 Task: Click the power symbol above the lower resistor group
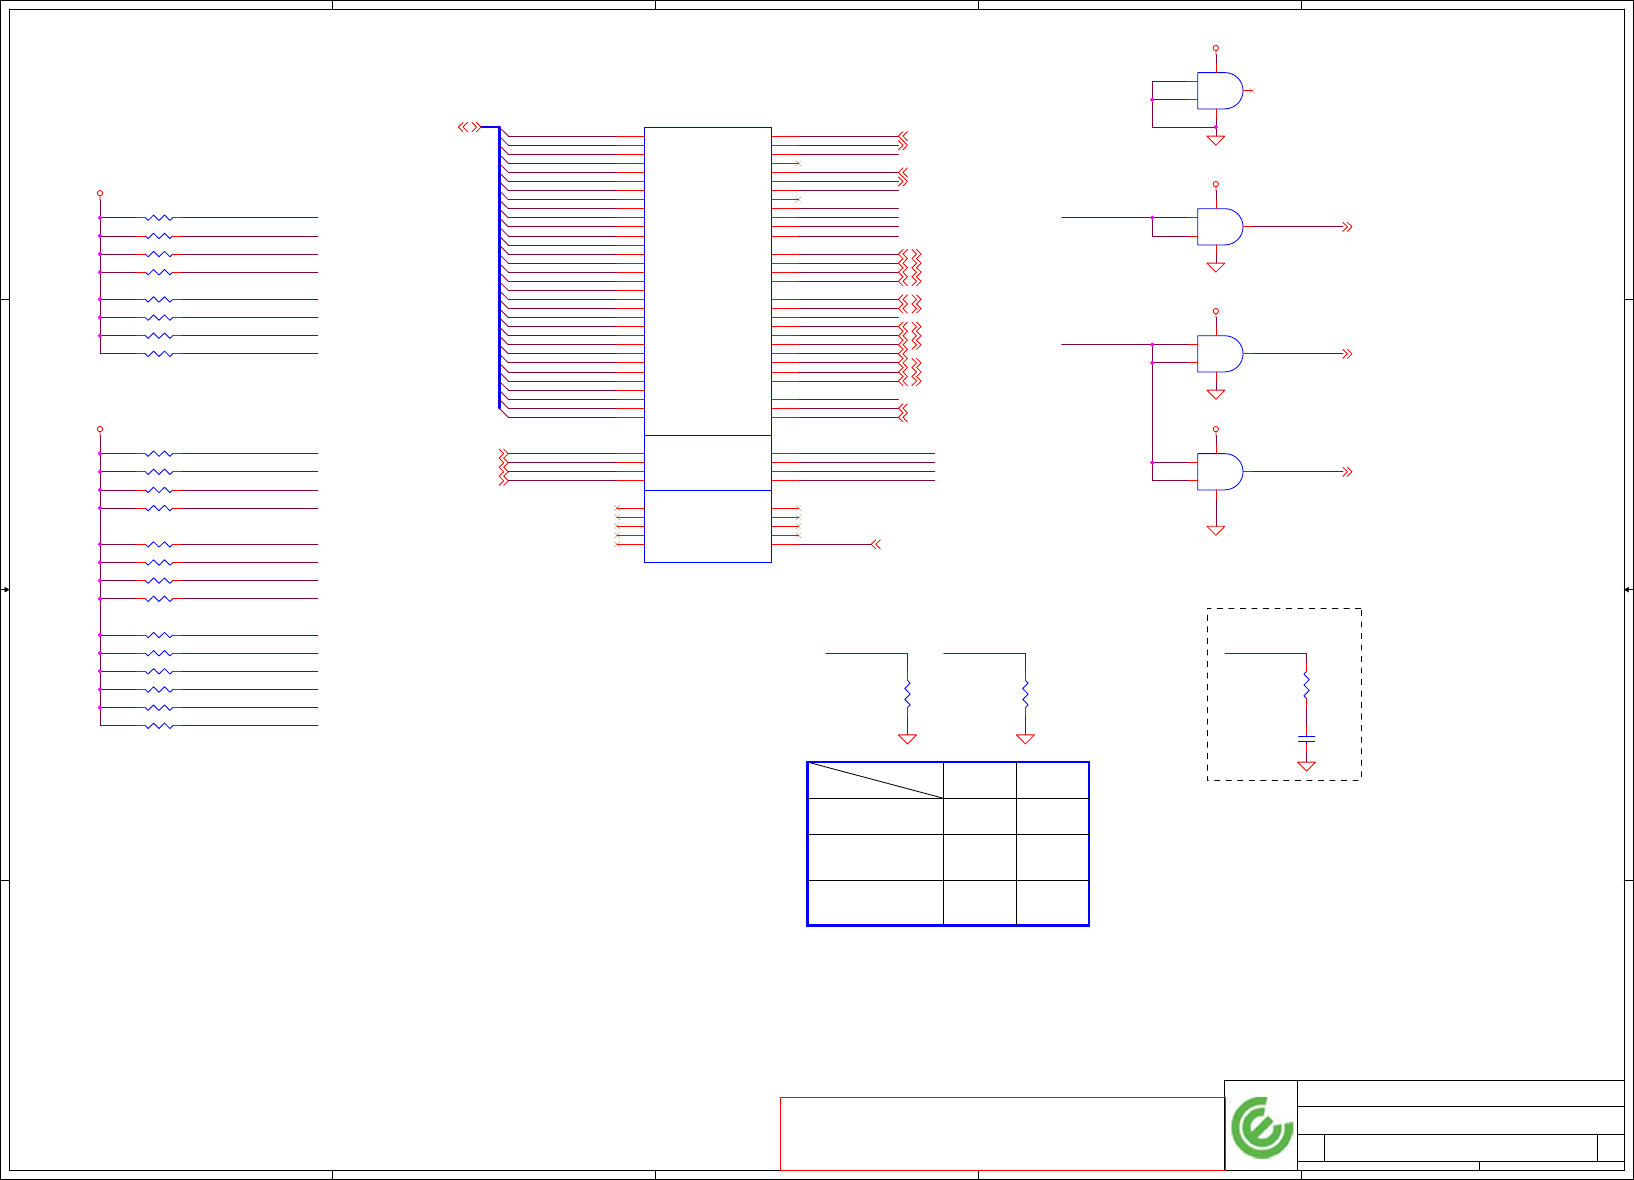(x=100, y=429)
